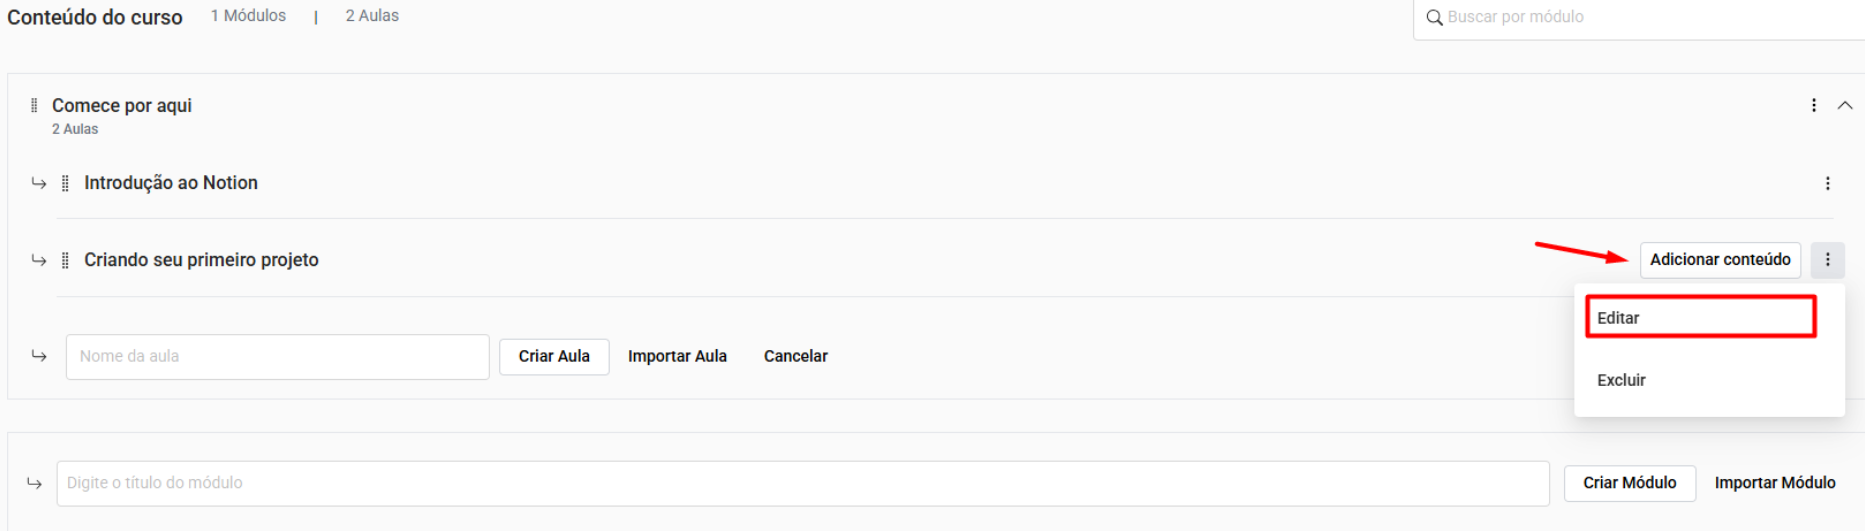The image size is (1865, 531).
Task: Click three-dot menu for Criando seu primeiro projeto
Action: 1828,260
